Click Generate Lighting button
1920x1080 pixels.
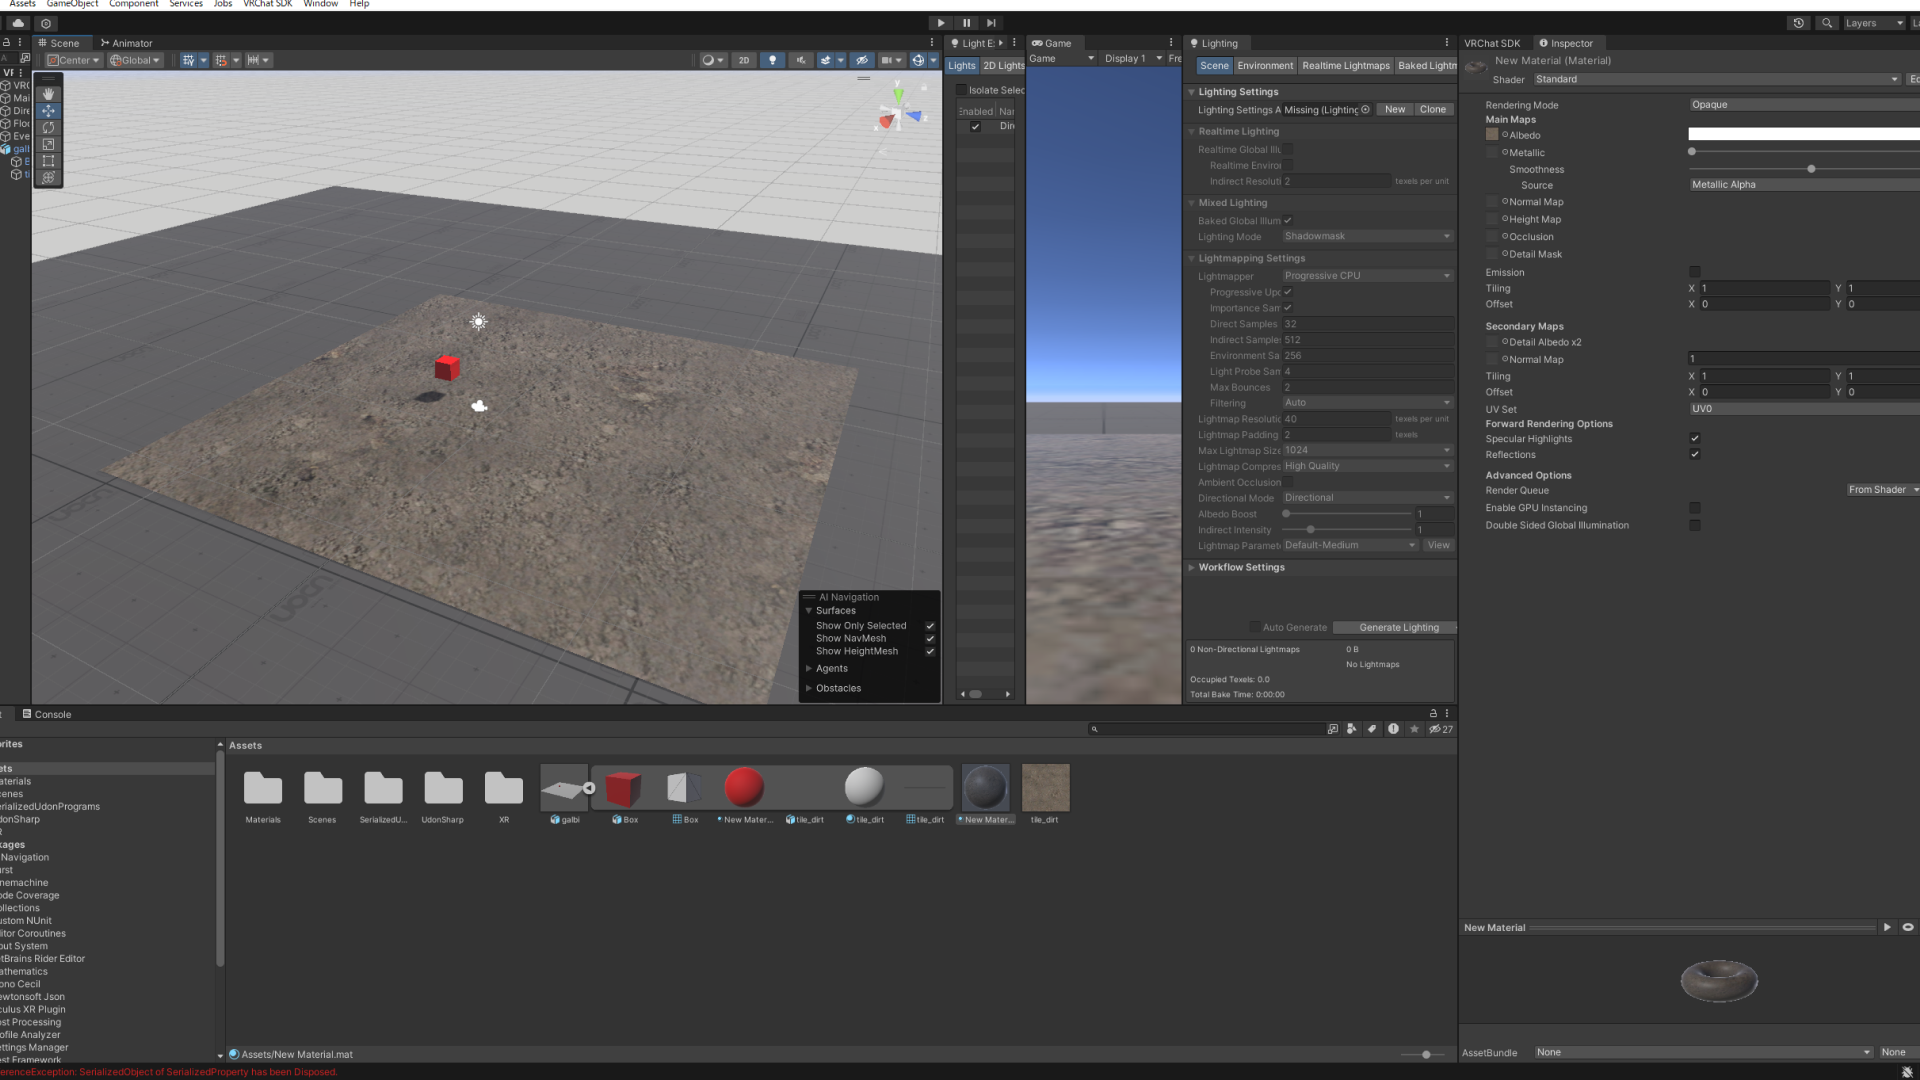1395,628
